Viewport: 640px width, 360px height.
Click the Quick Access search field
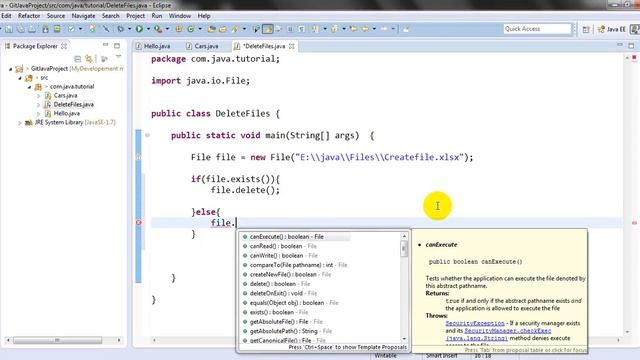537,29
